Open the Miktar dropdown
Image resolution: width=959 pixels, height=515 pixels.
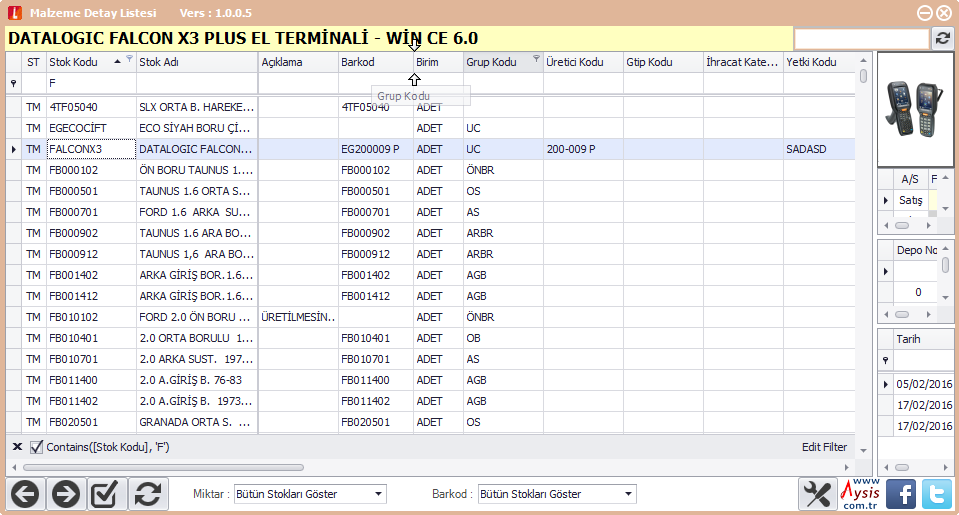[379, 494]
